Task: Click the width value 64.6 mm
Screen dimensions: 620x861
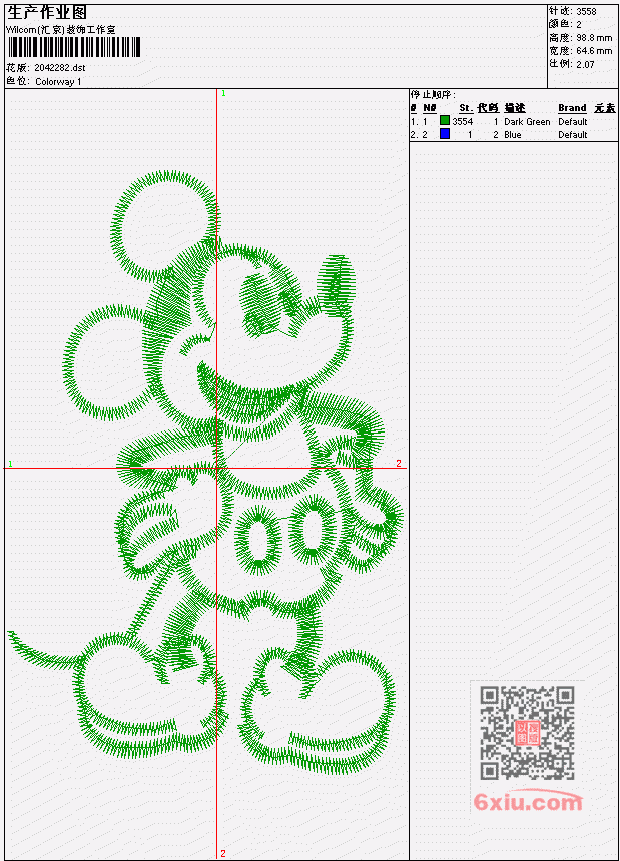Action: click(x=594, y=51)
